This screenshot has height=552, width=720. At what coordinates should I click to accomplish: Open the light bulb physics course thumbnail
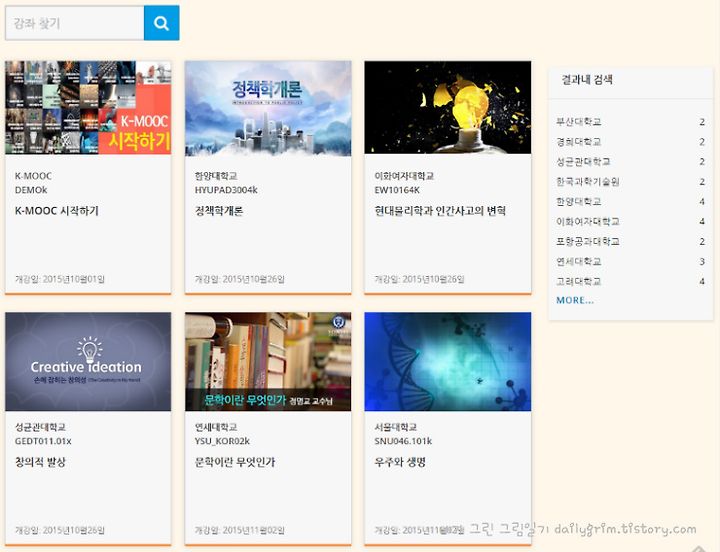448,107
